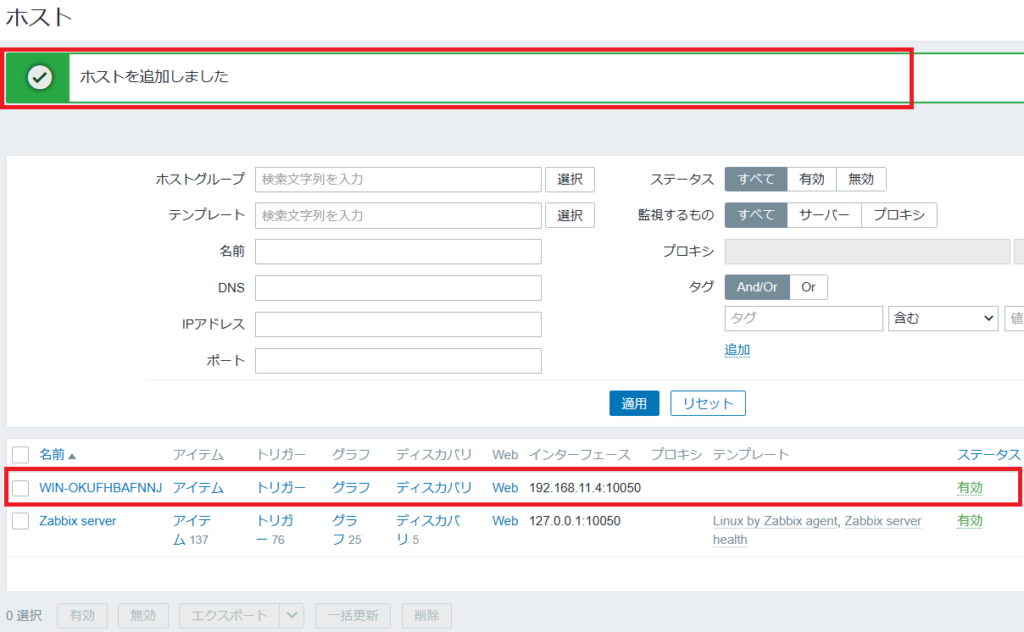Click inside the IPアドレス input field
Viewport: 1024px width, 632px height.
[x=398, y=324]
